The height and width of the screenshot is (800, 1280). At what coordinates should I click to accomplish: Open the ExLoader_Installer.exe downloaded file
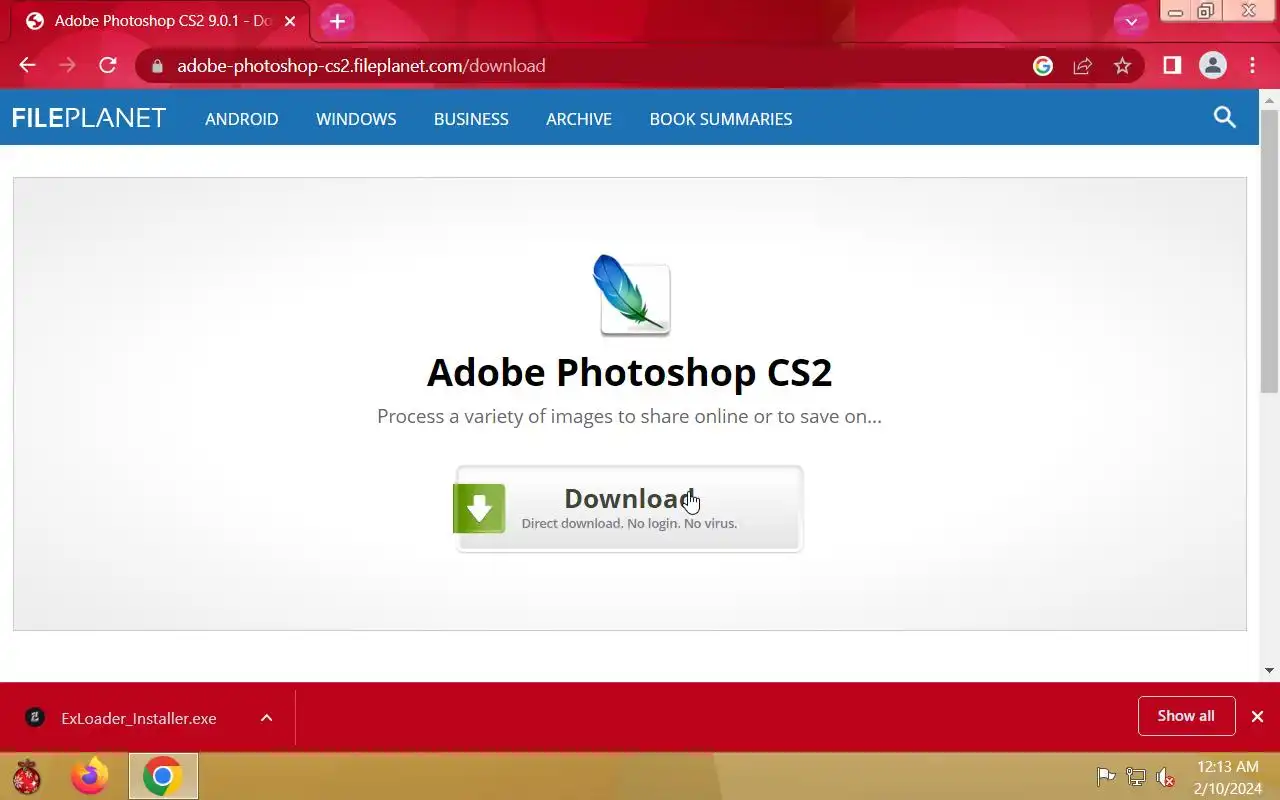pos(138,718)
